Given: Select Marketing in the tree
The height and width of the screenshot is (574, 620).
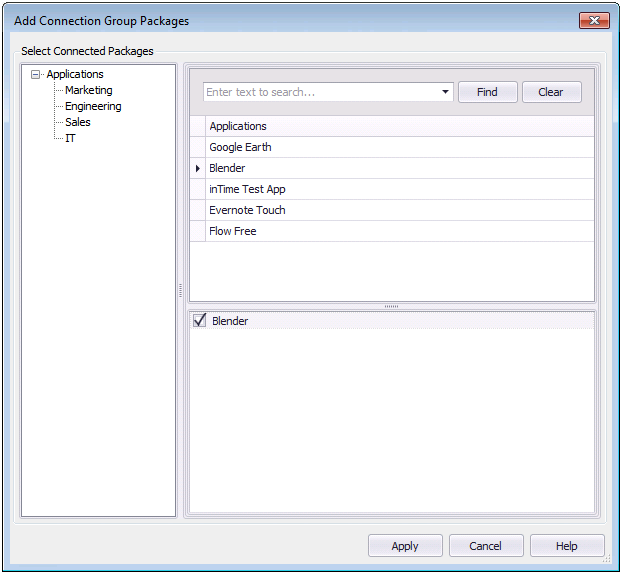Looking at the screenshot, I should [89, 90].
